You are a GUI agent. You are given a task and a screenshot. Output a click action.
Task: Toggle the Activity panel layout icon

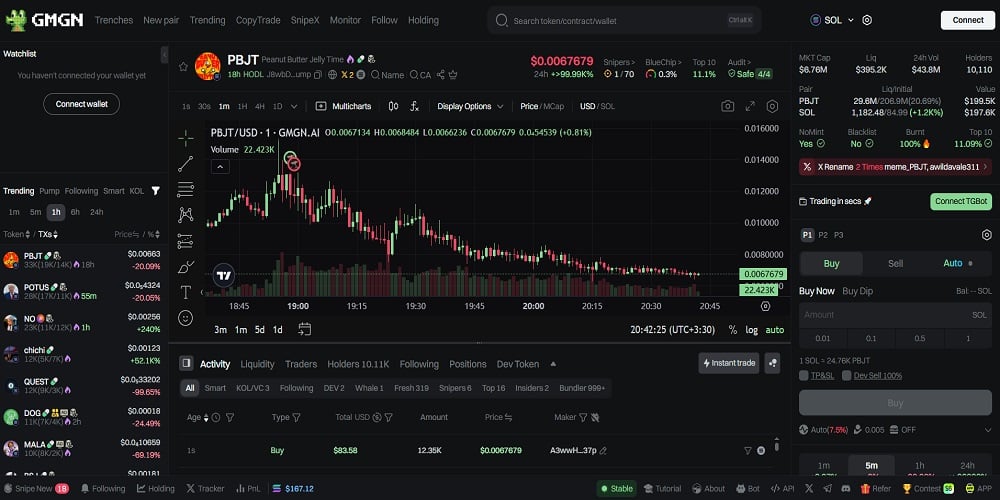point(186,364)
